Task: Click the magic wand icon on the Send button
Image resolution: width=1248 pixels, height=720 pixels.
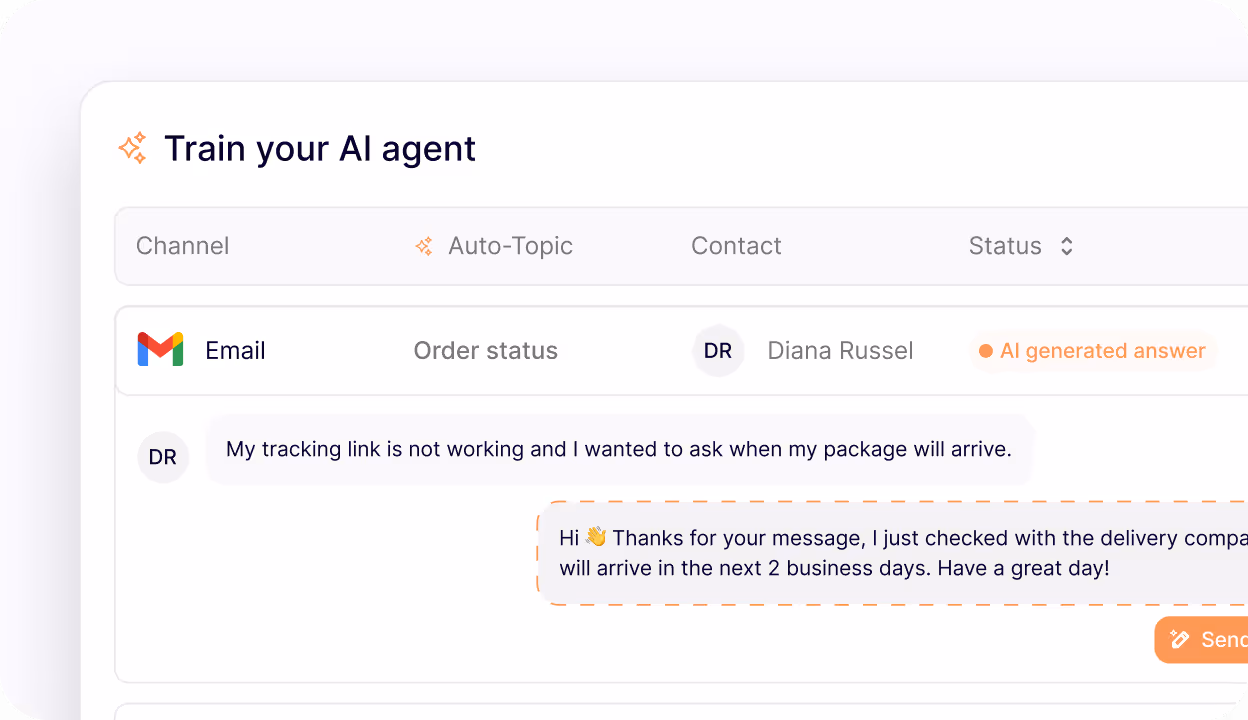Action: (1179, 640)
